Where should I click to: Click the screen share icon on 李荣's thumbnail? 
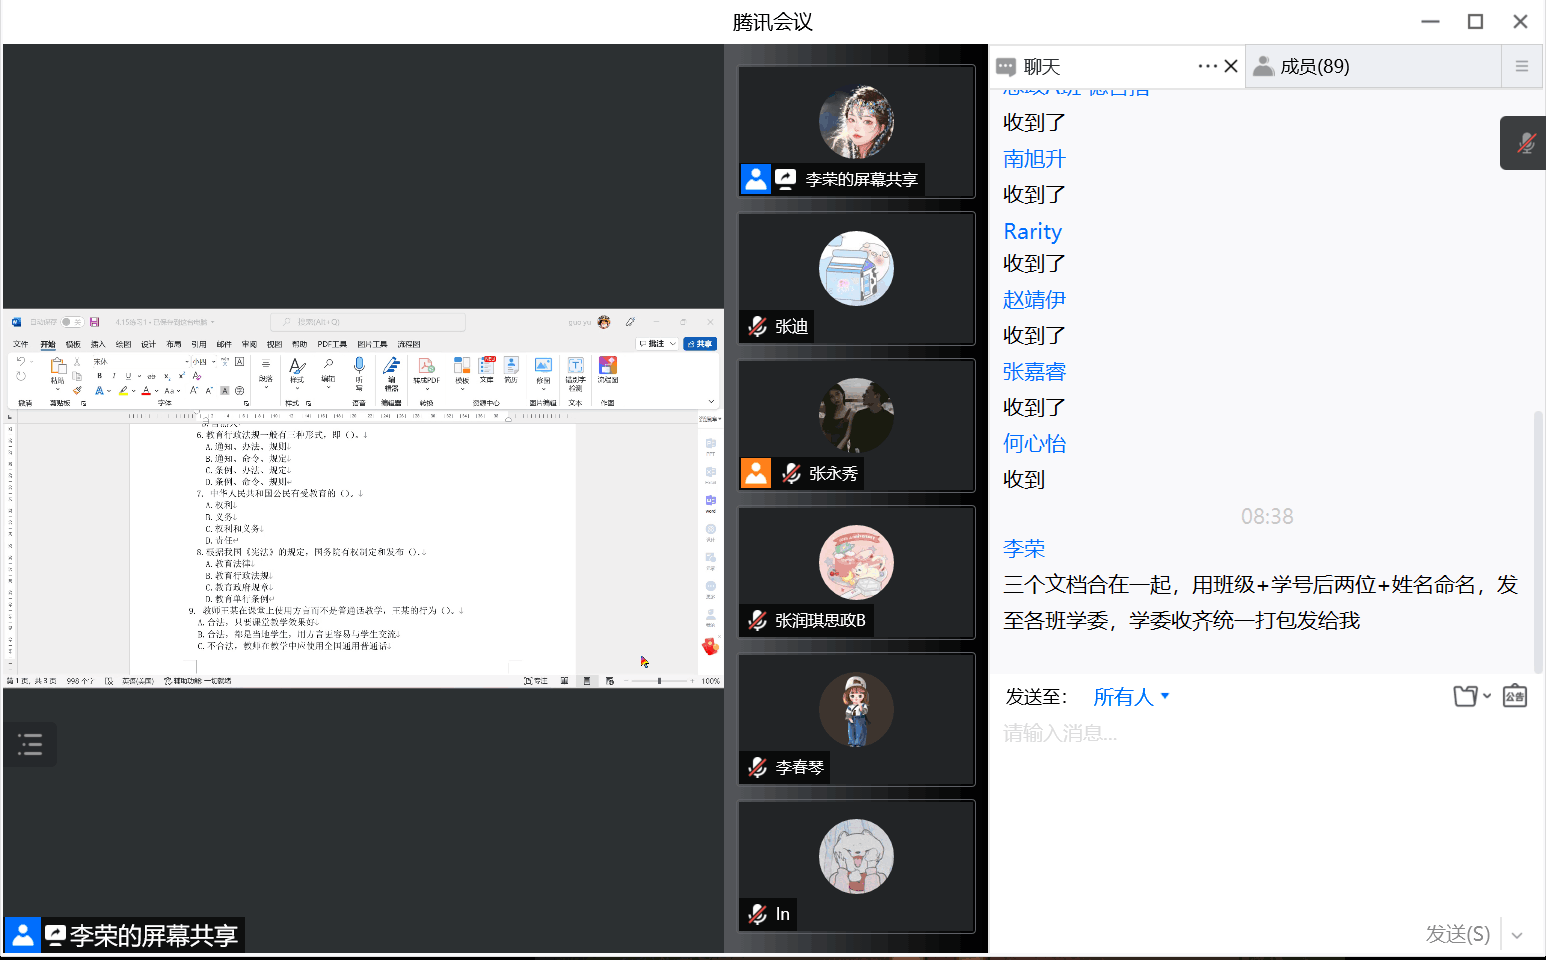click(786, 179)
